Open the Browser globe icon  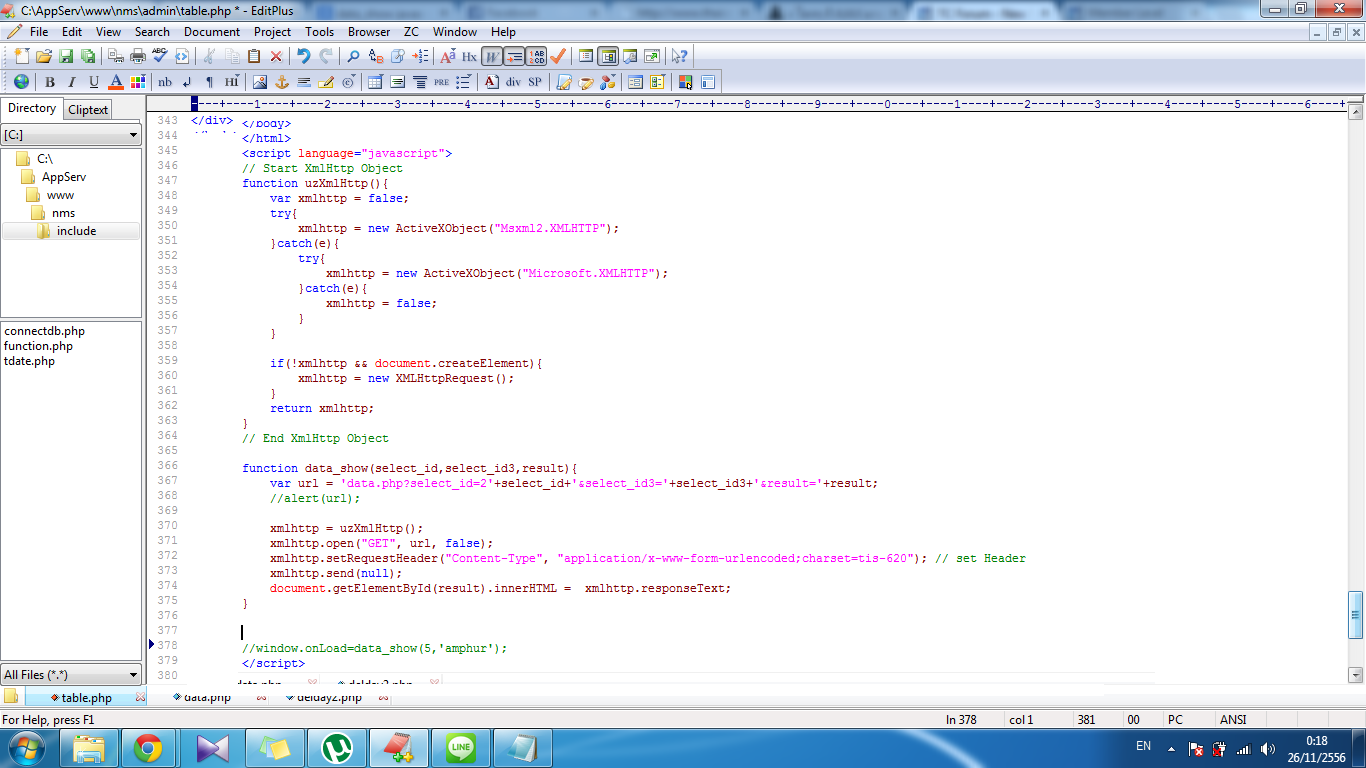(x=21, y=82)
